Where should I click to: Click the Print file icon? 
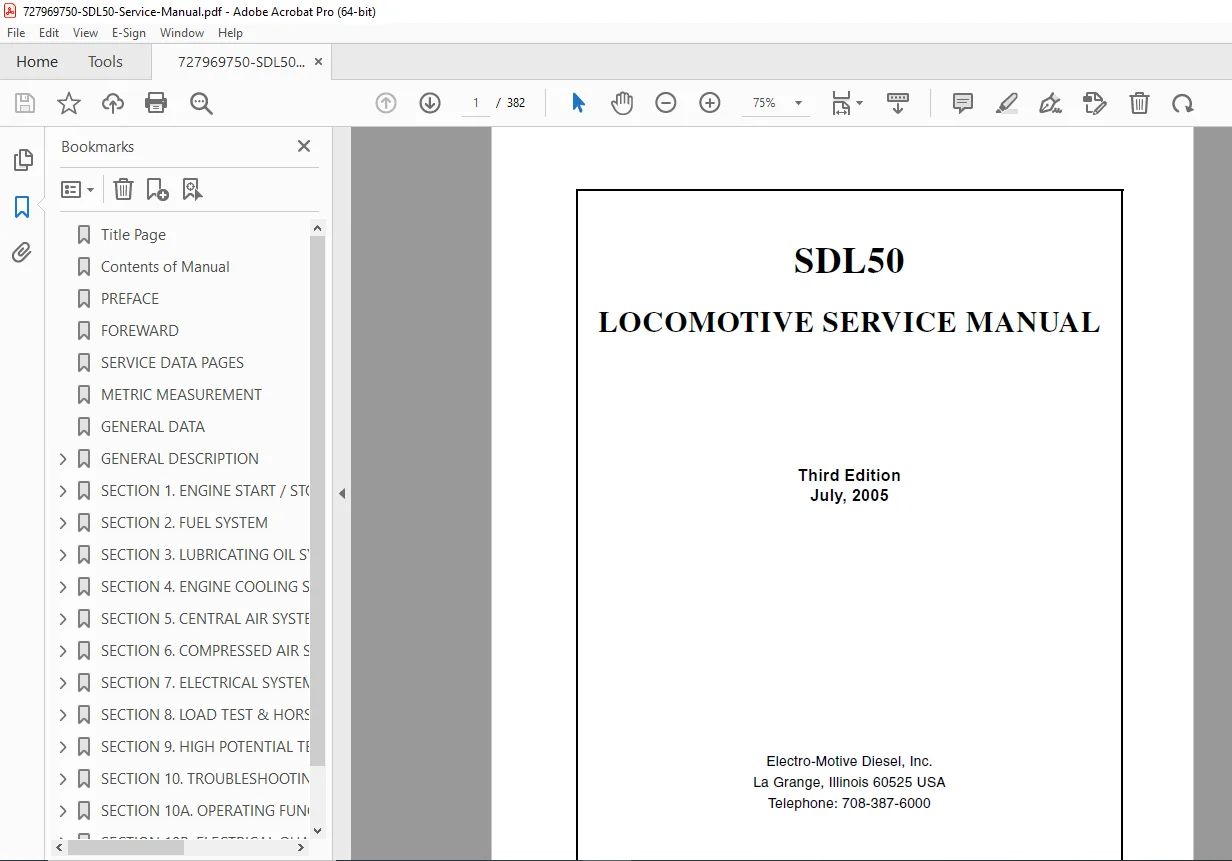point(156,103)
